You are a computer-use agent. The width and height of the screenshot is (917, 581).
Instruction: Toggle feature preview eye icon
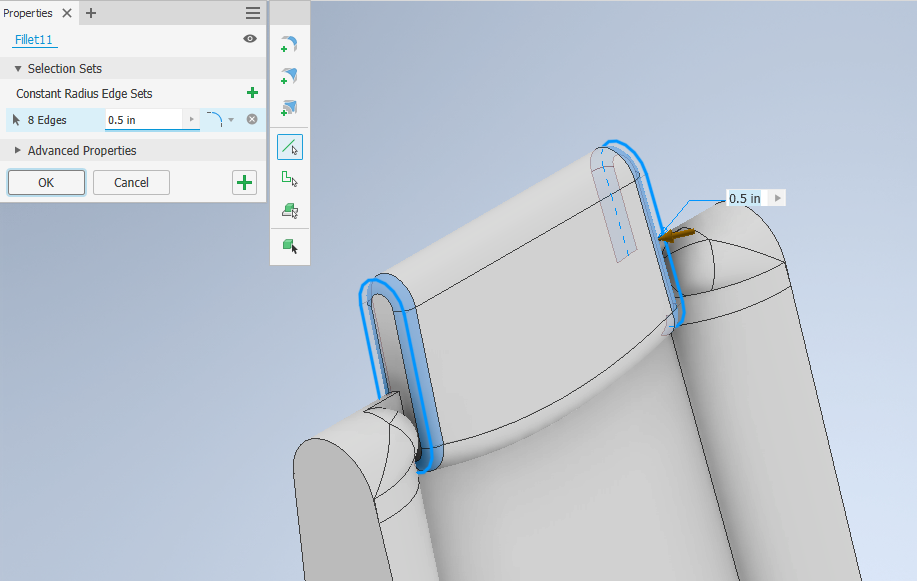tap(250, 39)
